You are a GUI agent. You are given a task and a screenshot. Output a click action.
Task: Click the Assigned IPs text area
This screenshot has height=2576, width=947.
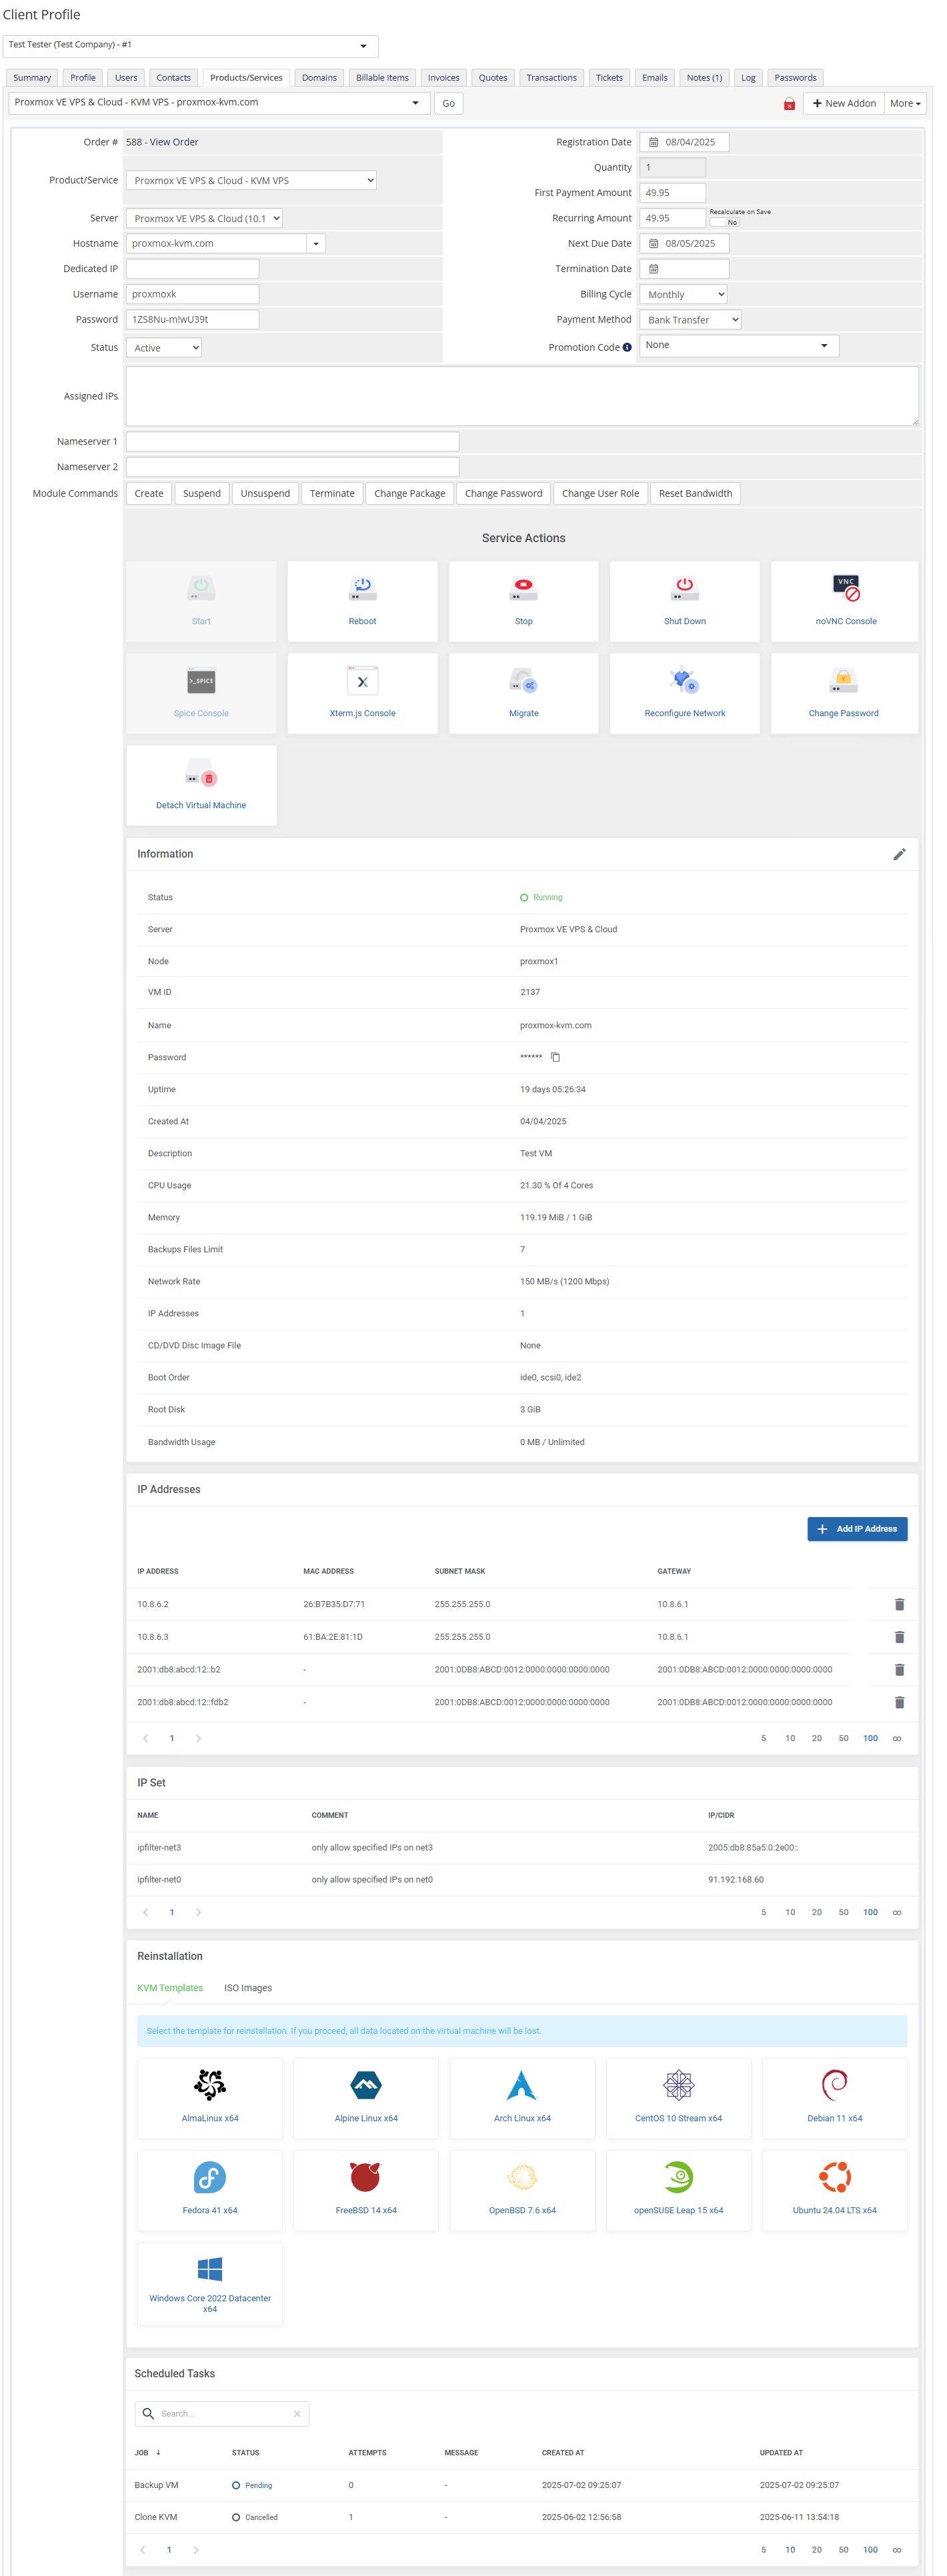coord(522,397)
